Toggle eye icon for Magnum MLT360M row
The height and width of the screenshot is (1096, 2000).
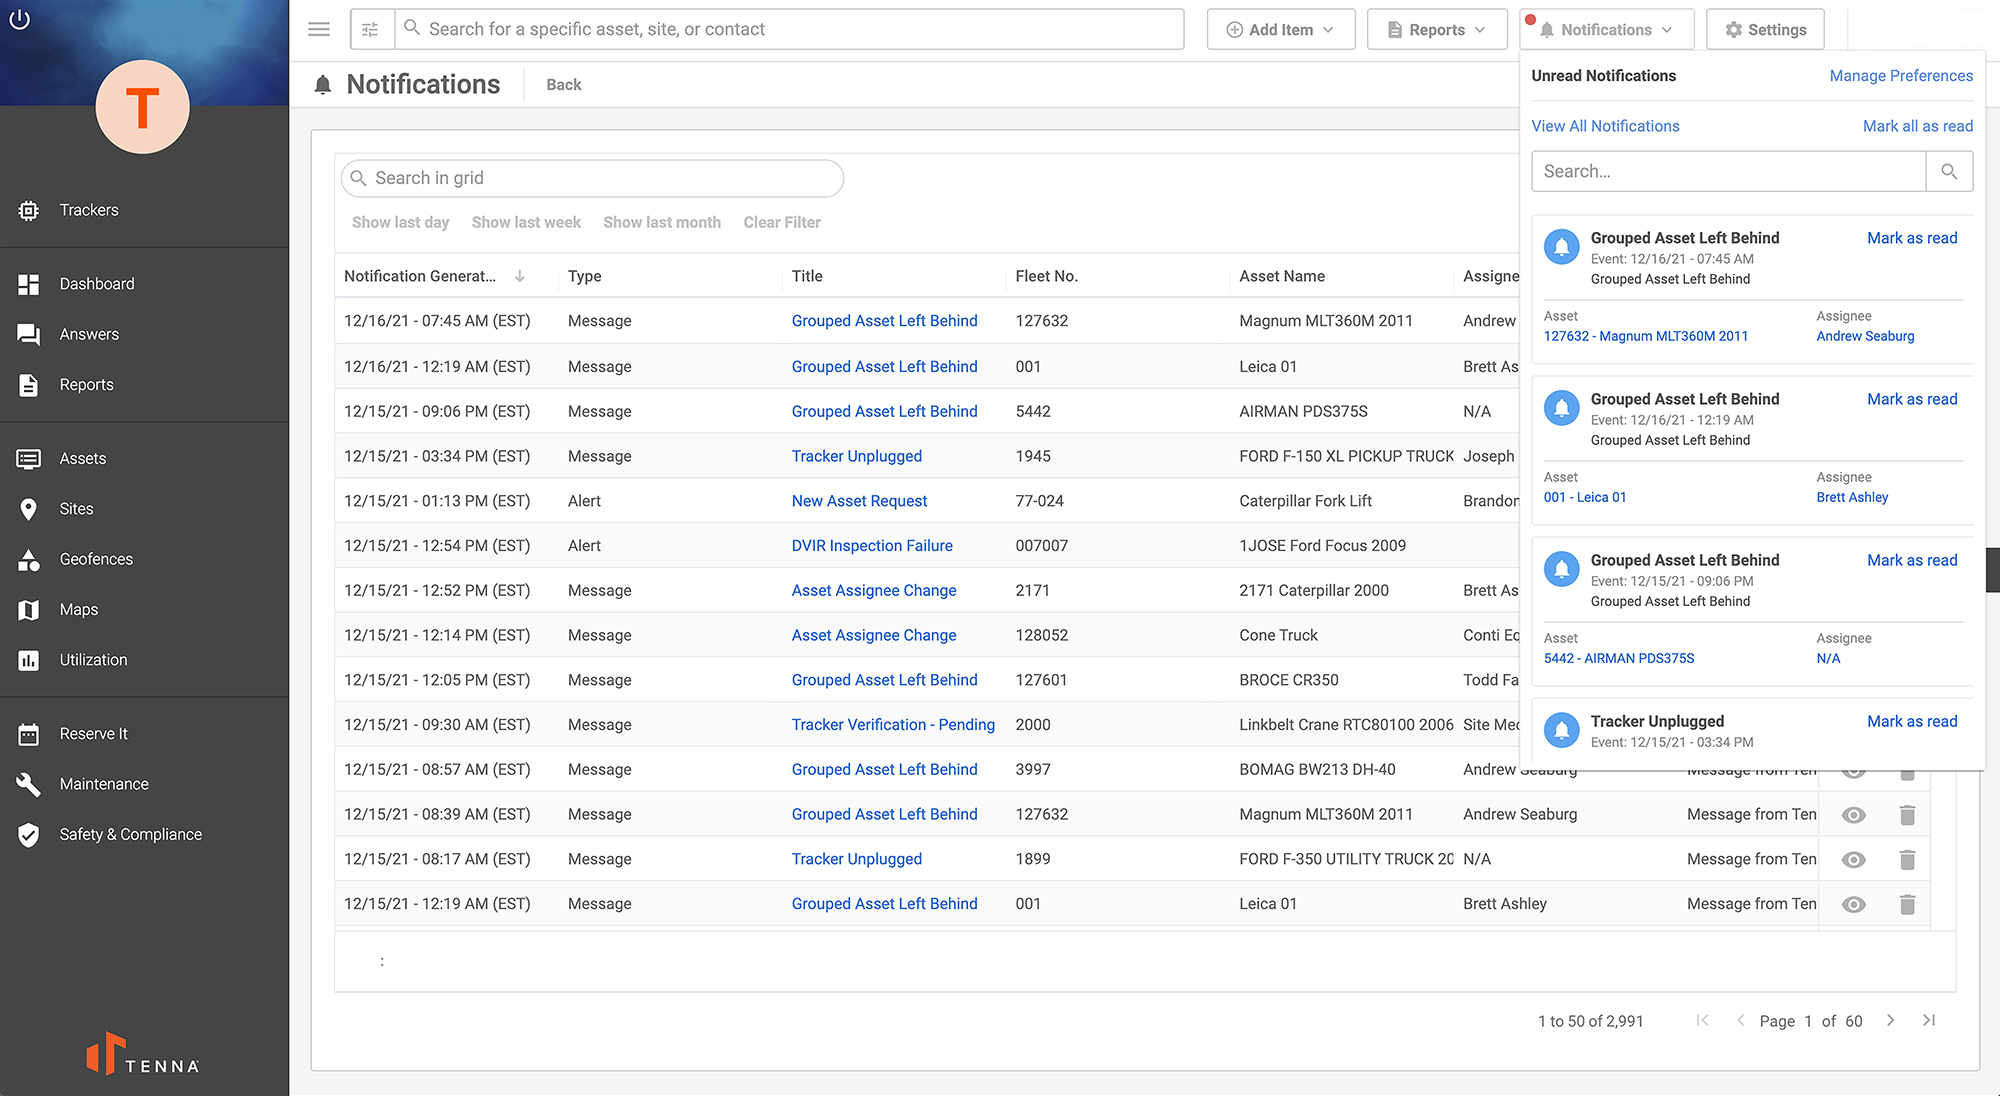tap(1856, 814)
